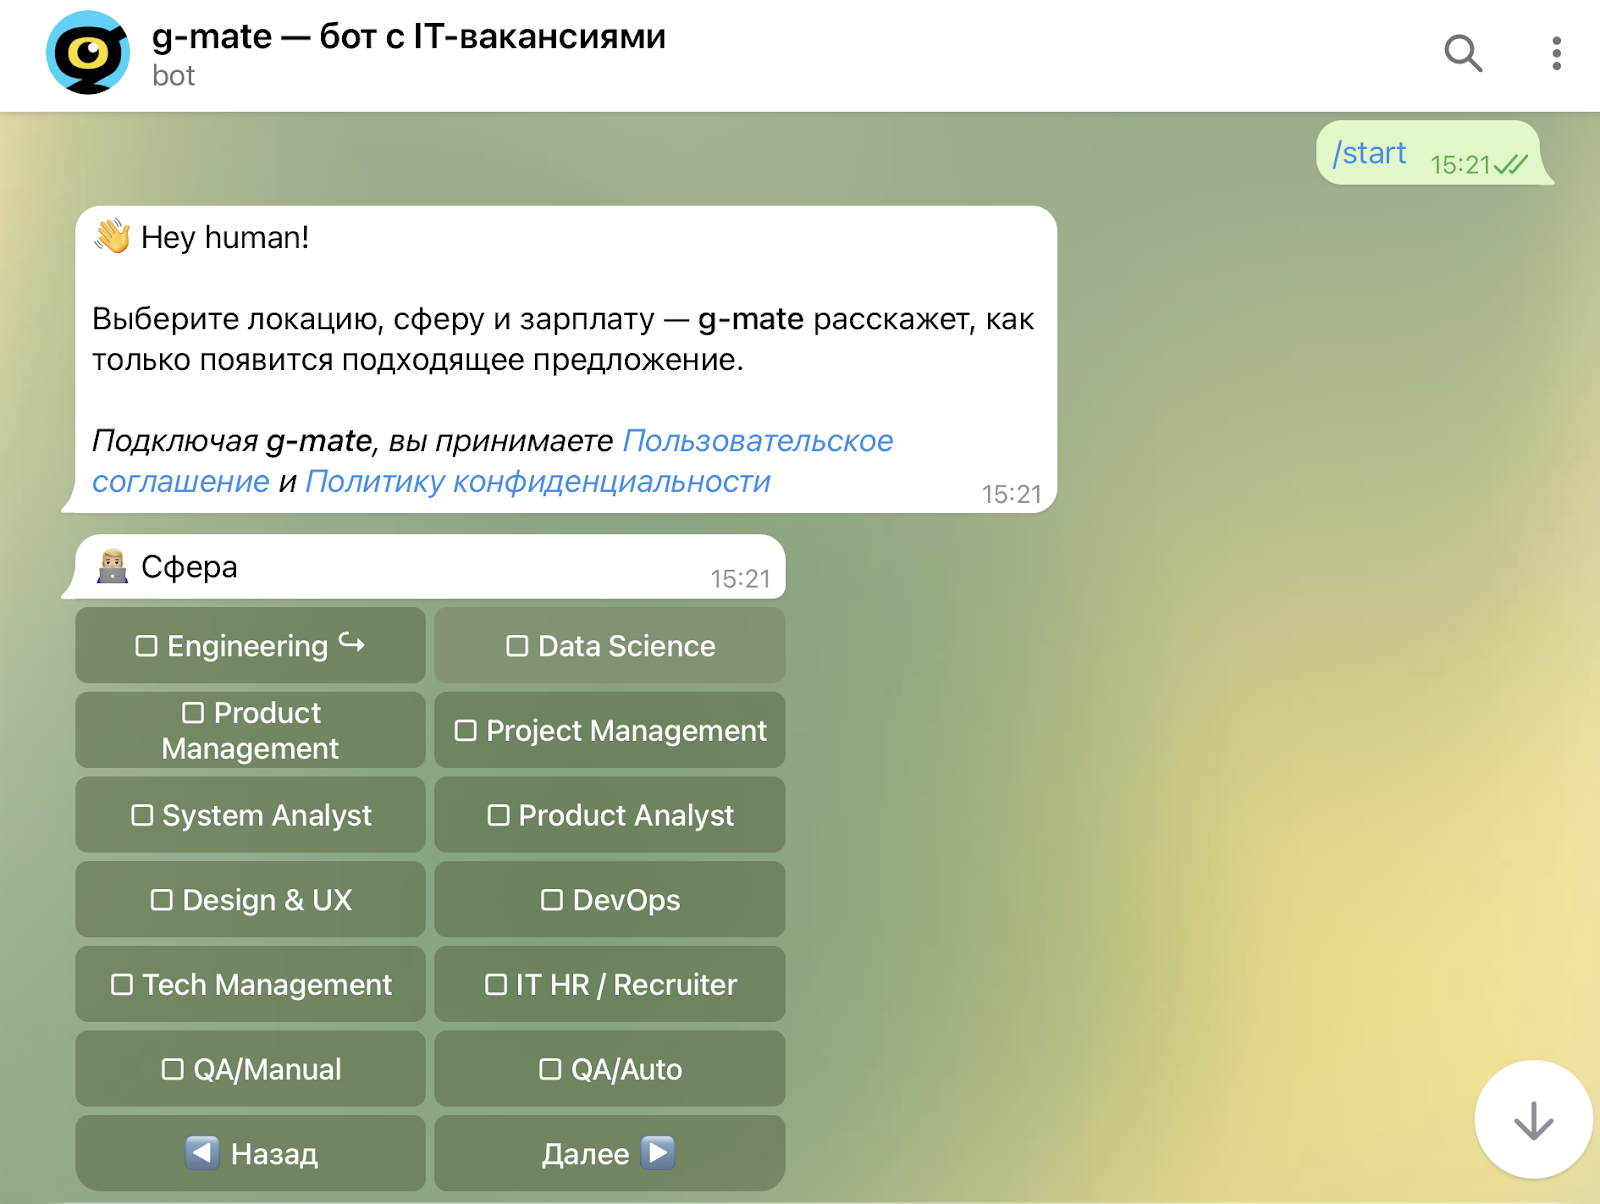Open bot profile via the g-mate title
This screenshot has height=1204, width=1600.
(x=408, y=36)
